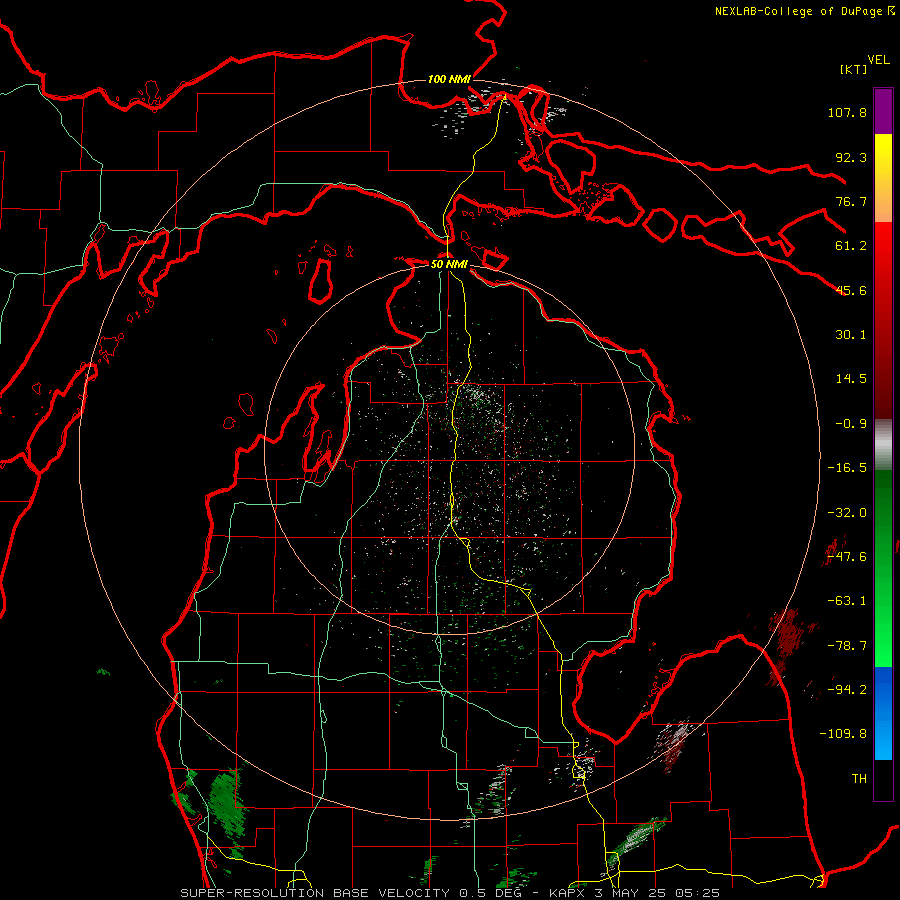The height and width of the screenshot is (900, 900).
Task: Click the Super-Resolution Base Velocity caption
Action: [449, 893]
